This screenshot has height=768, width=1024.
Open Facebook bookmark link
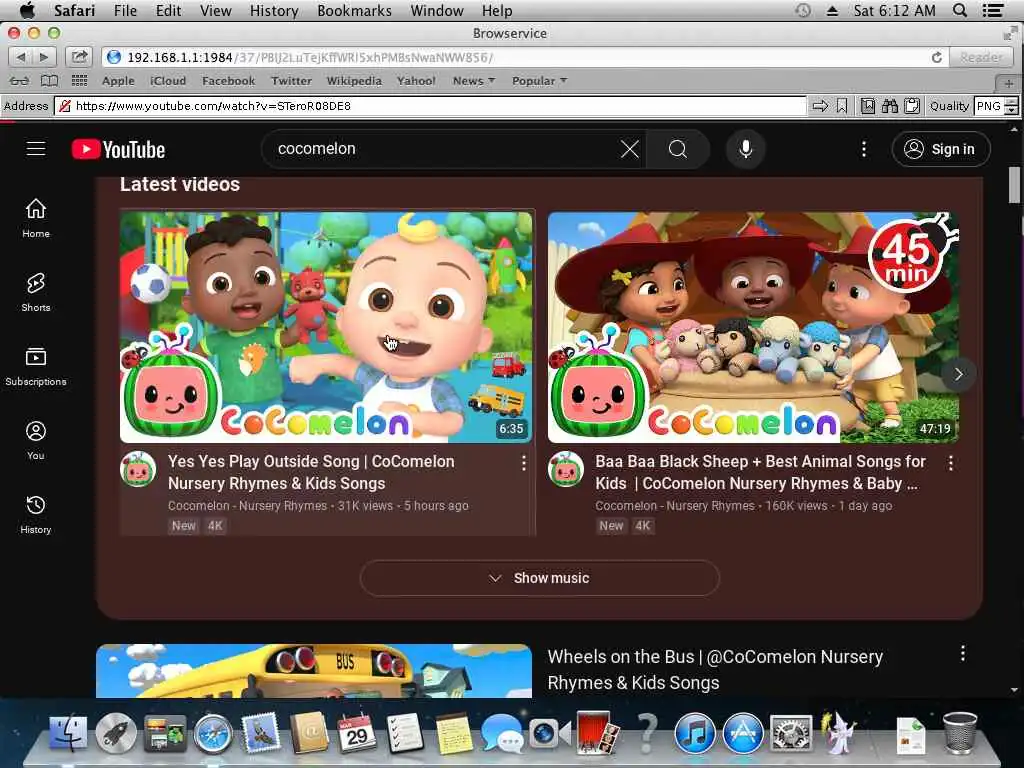[229, 81]
